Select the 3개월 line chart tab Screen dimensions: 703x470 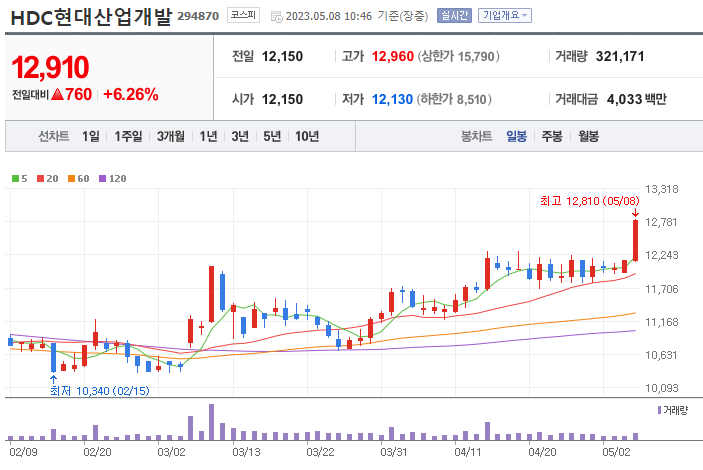point(170,136)
